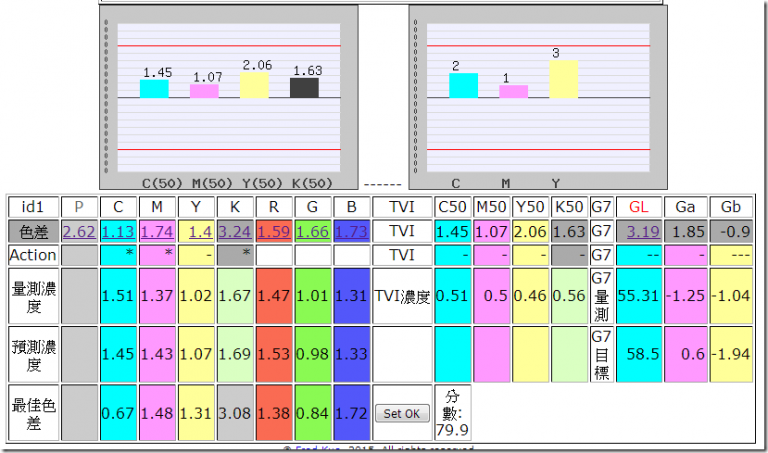768x453 pixels.
Task: Open the K color difference link 3.24
Action: [235, 231]
